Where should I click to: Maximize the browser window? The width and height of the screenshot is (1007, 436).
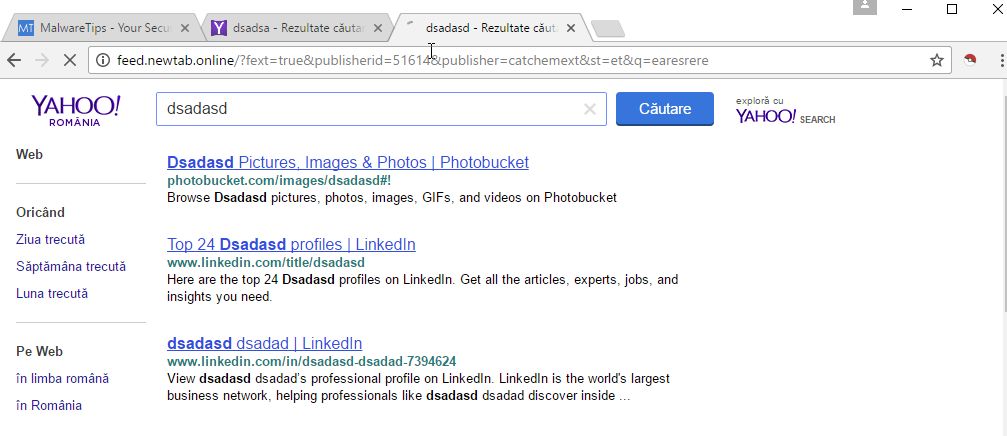point(952,8)
